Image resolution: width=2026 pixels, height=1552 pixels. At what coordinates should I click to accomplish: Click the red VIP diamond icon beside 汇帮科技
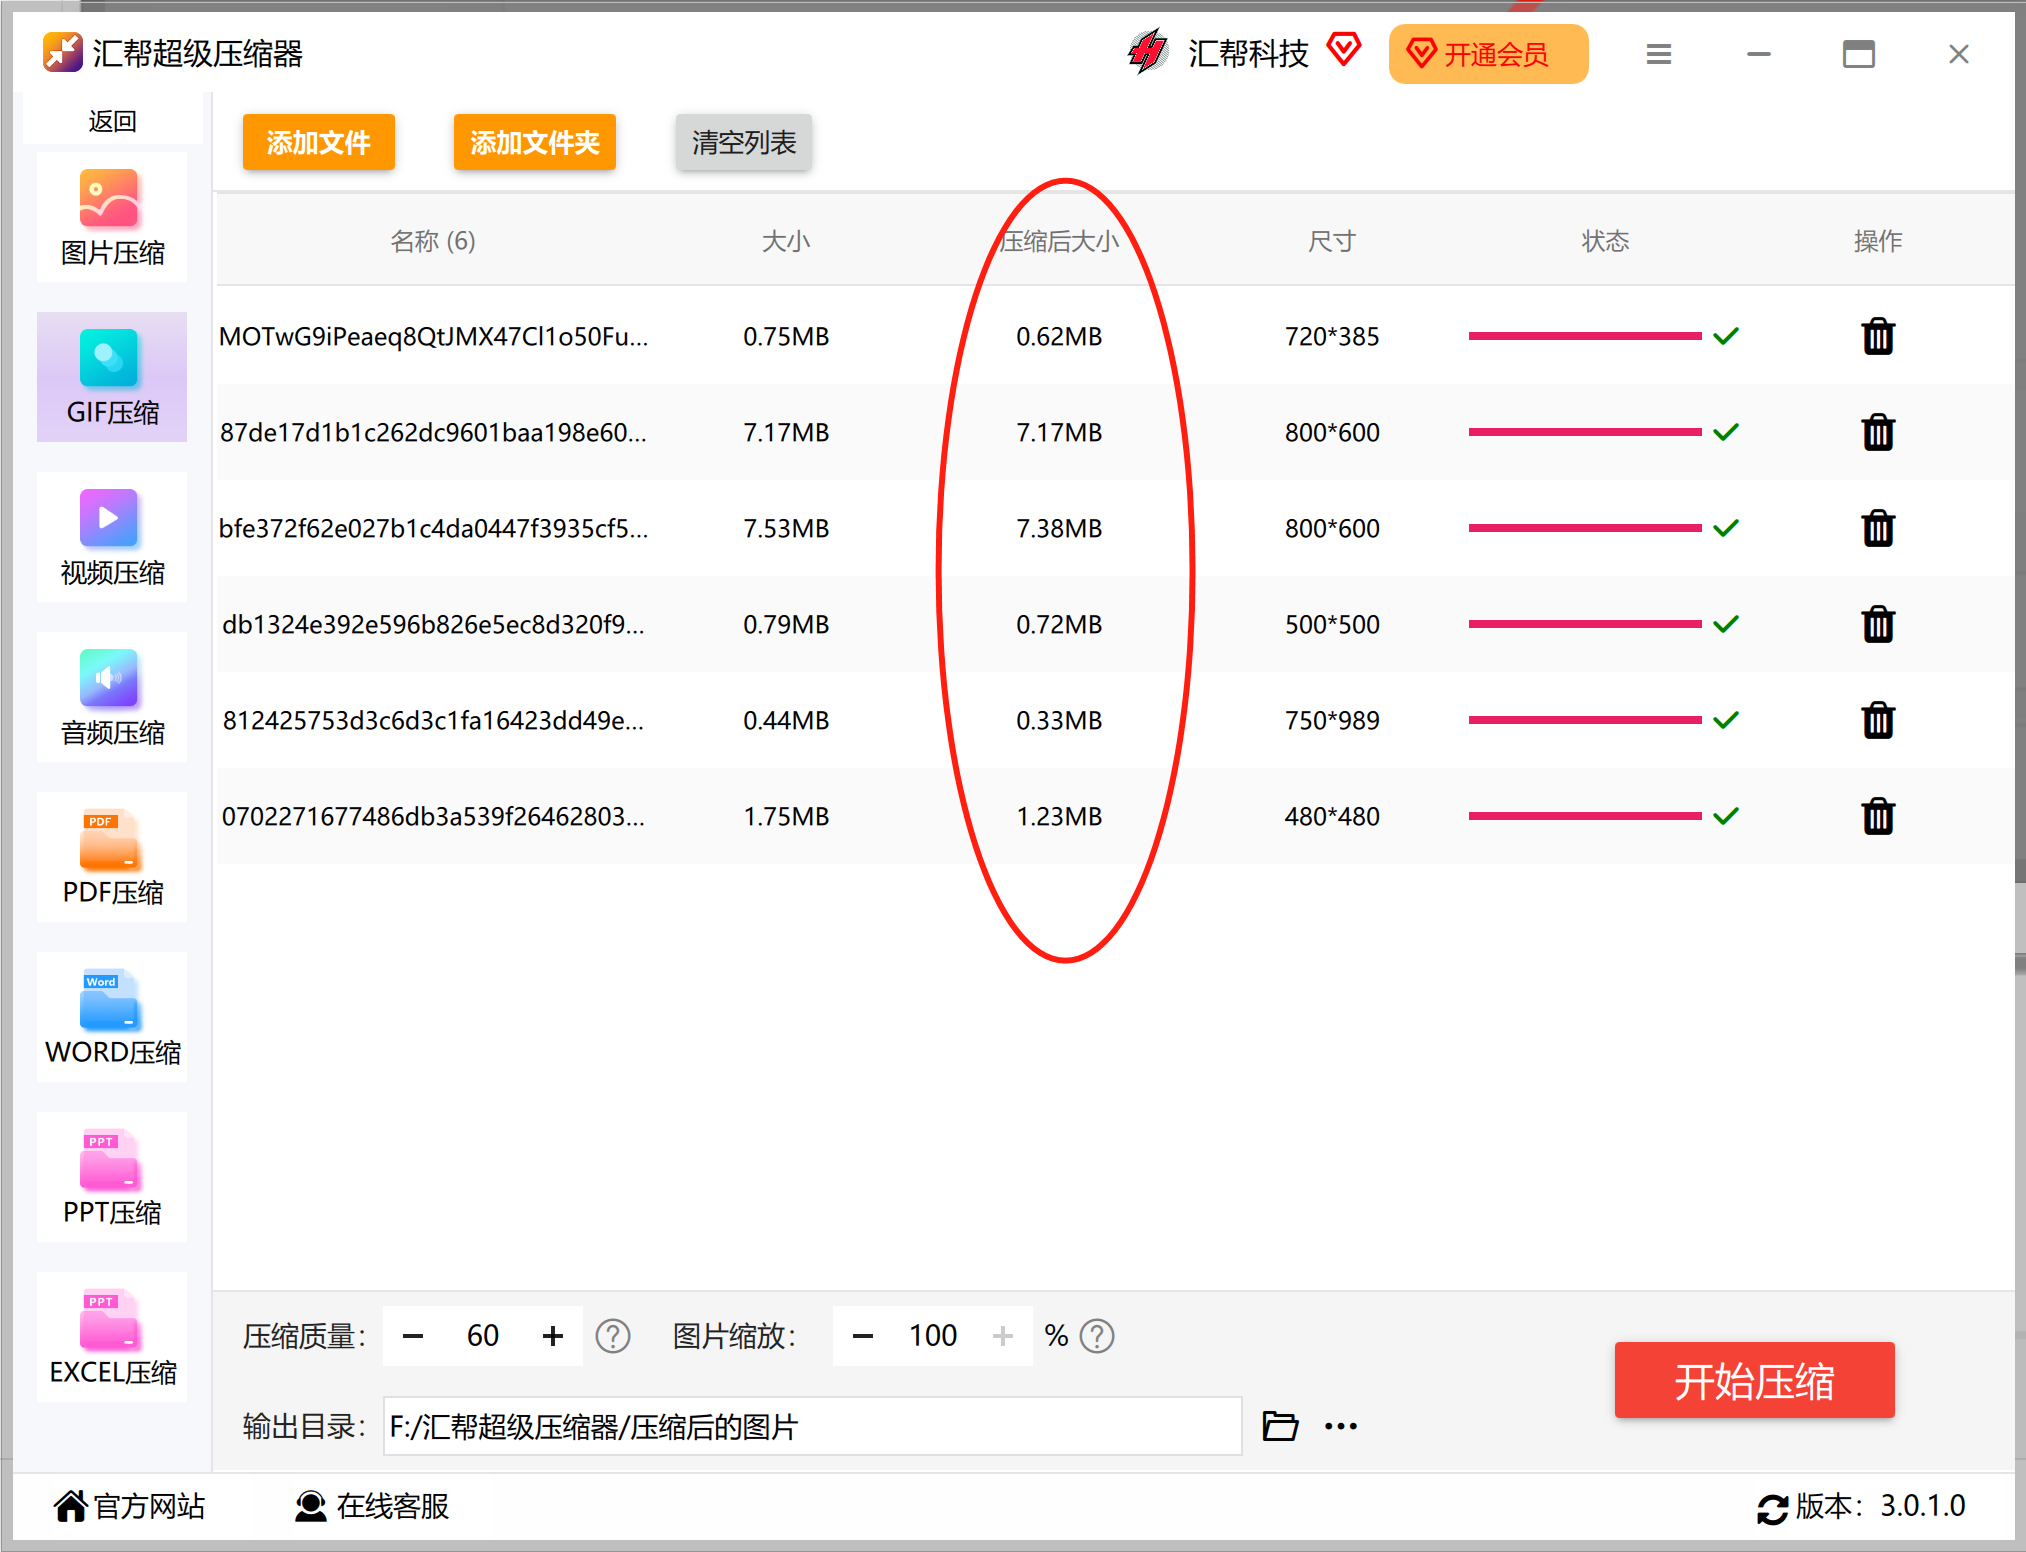click(x=1344, y=48)
